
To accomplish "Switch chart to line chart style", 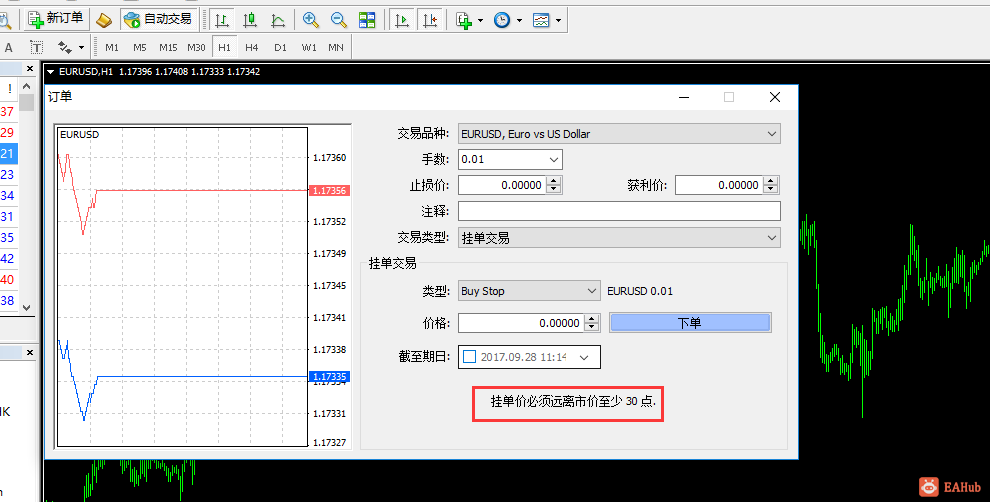I will tap(278, 20).
